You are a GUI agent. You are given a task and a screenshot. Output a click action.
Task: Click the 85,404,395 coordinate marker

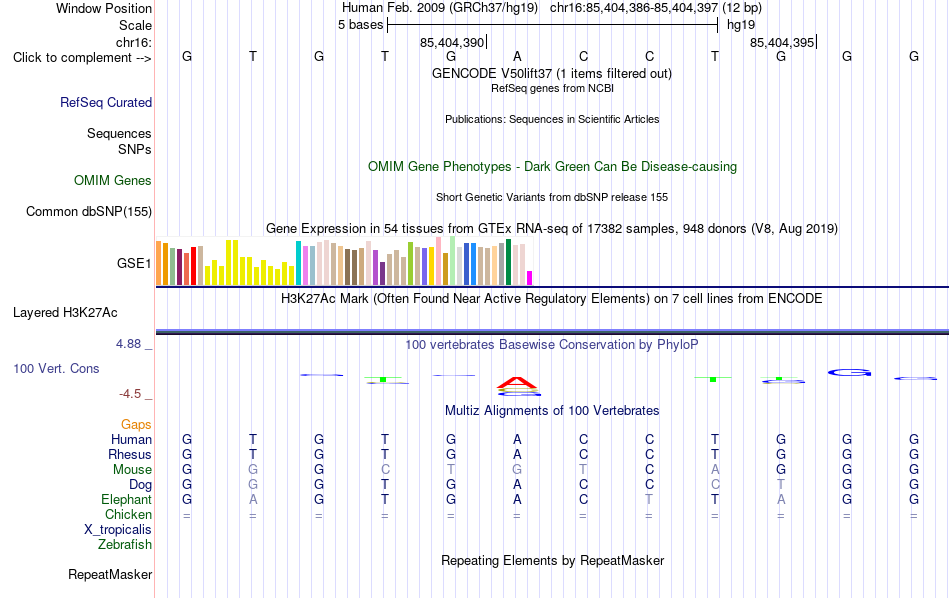click(x=782, y=42)
